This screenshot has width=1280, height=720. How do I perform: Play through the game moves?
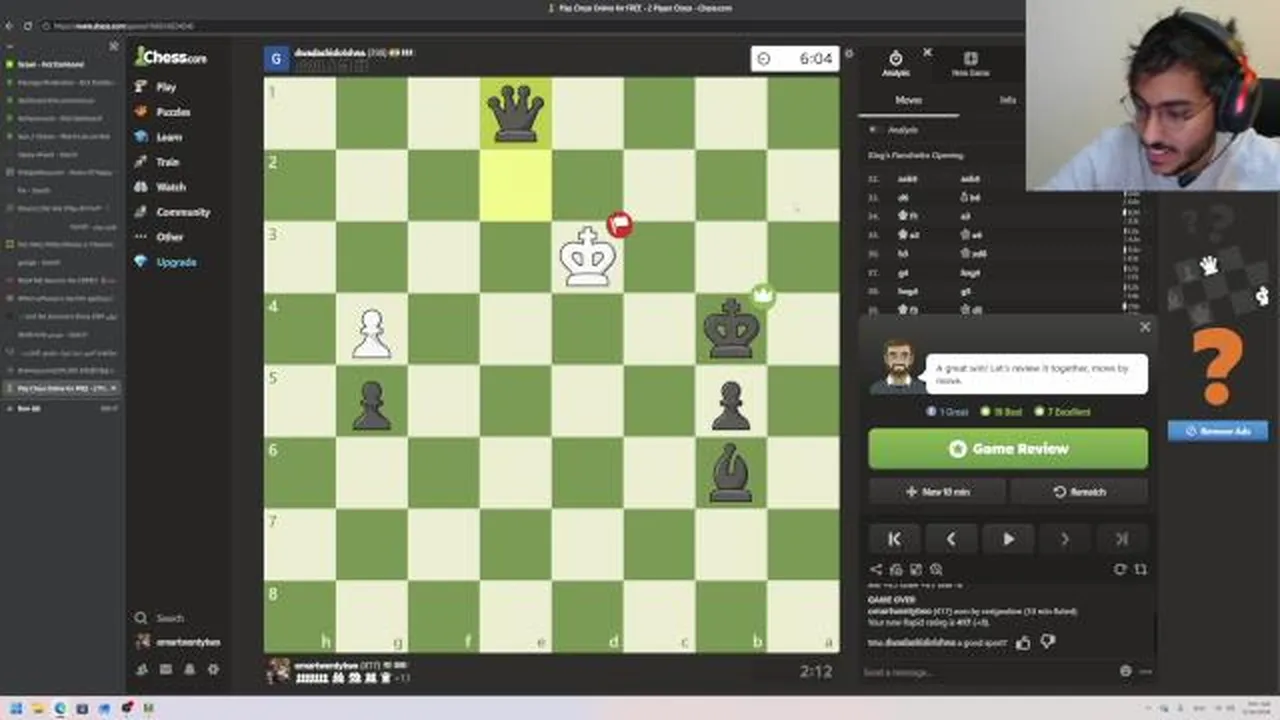1008,539
